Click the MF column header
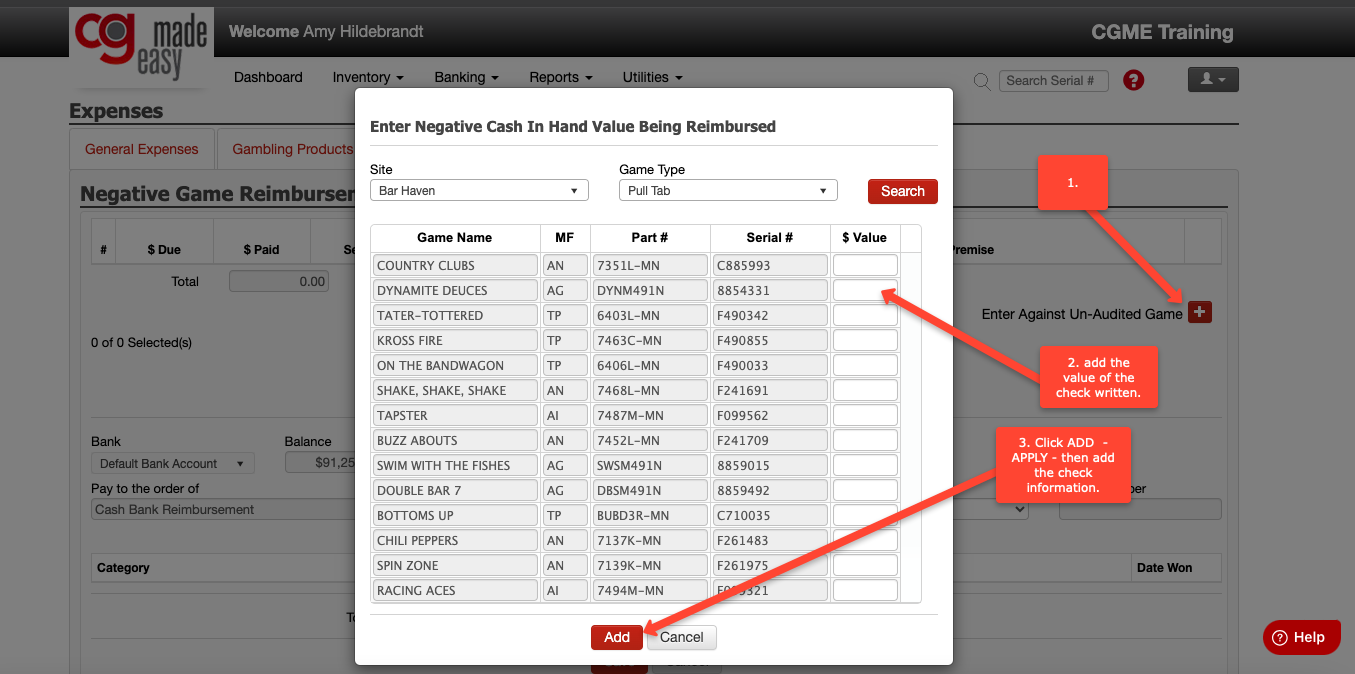 tap(565, 238)
